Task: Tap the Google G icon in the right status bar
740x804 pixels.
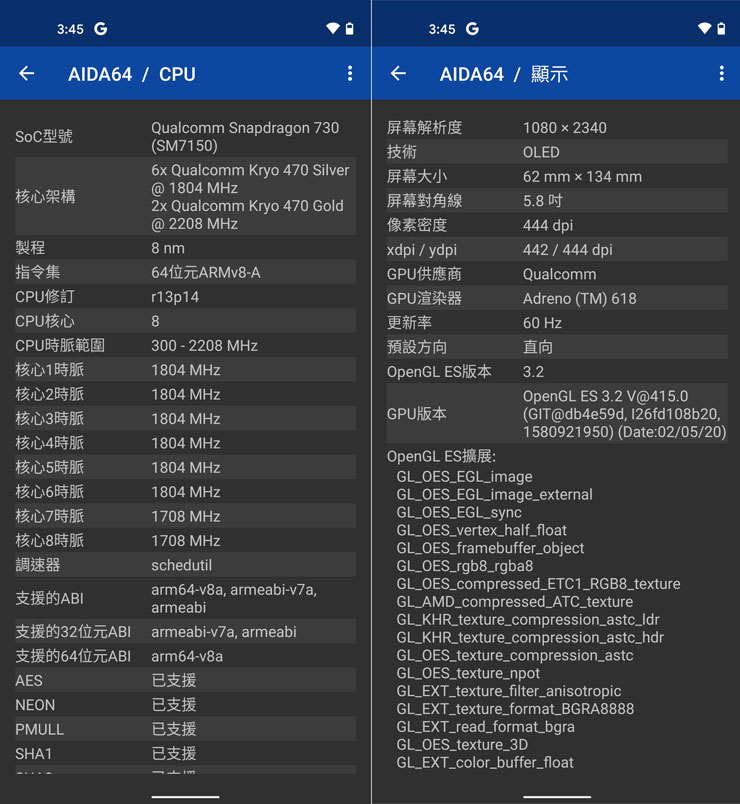Action: (x=472, y=29)
